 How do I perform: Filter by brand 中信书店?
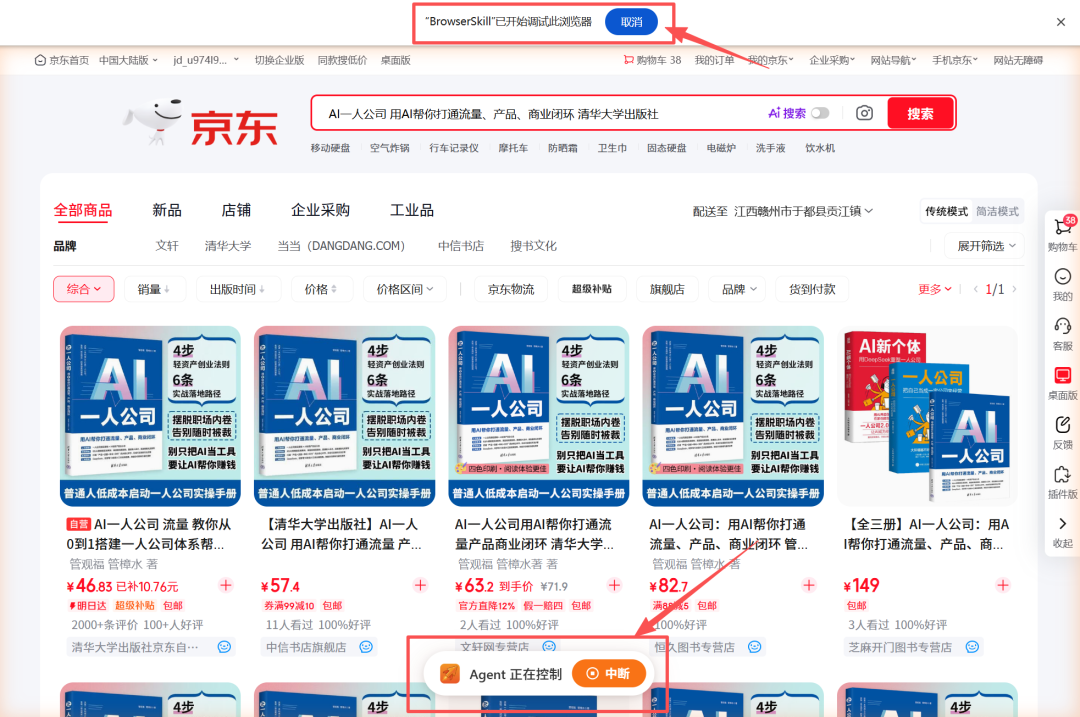461,246
